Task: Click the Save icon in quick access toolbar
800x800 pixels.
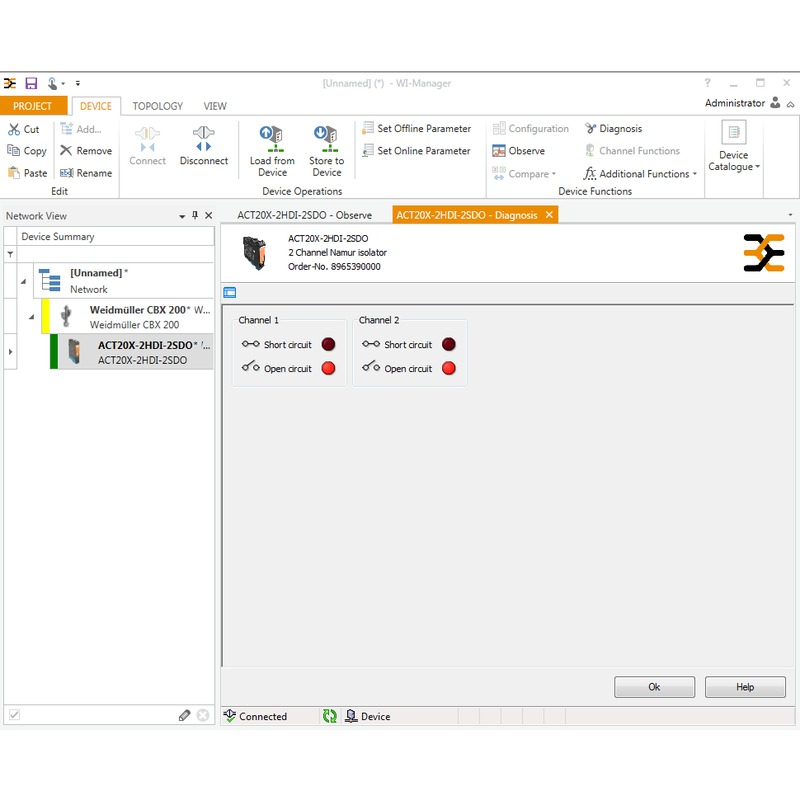Action: click(x=32, y=83)
